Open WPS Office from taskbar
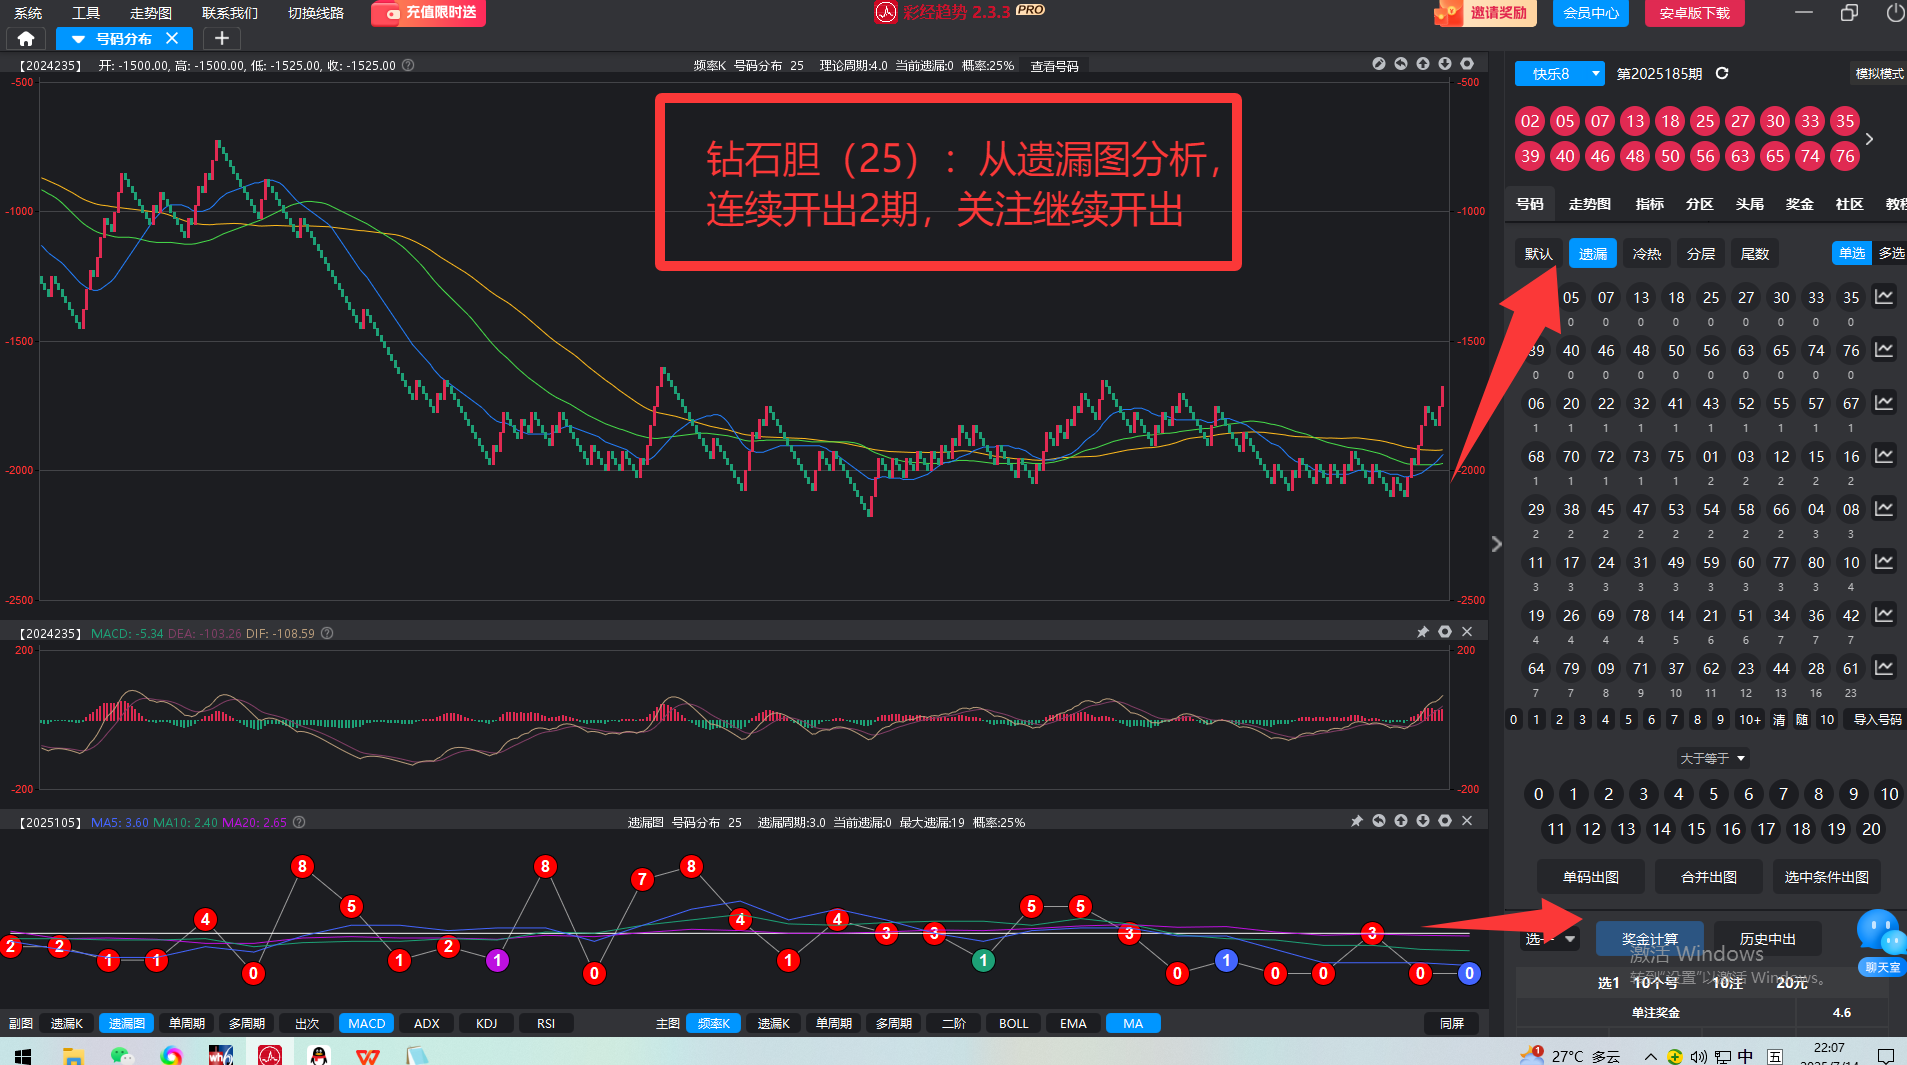 coord(368,1055)
